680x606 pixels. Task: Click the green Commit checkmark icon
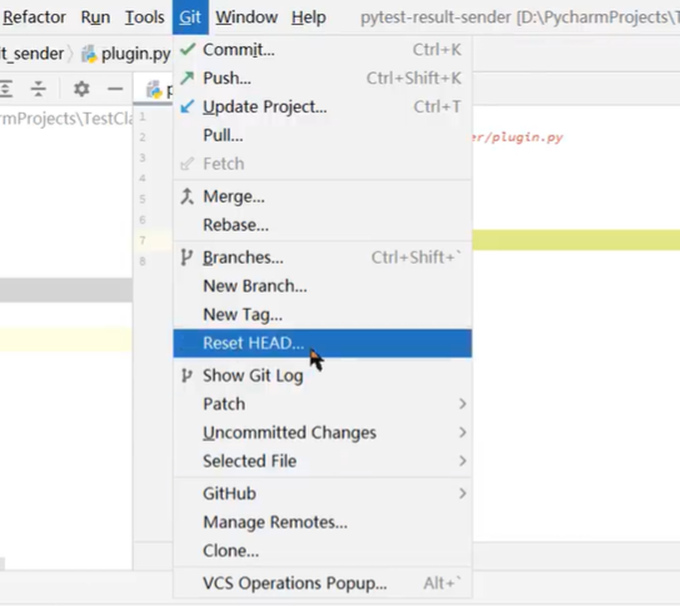pyautogui.click(x=187, y=49)
